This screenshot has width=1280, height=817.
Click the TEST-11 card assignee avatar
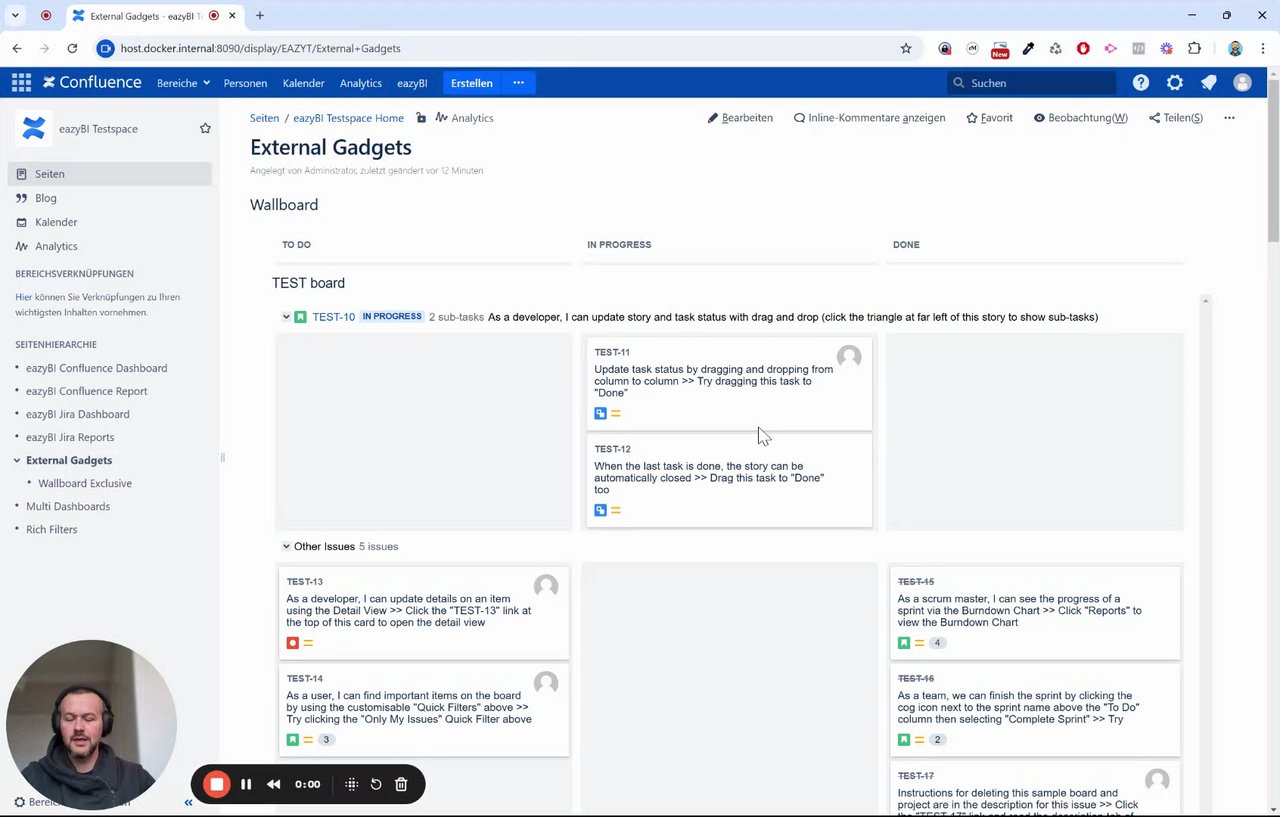click(849, 357)
